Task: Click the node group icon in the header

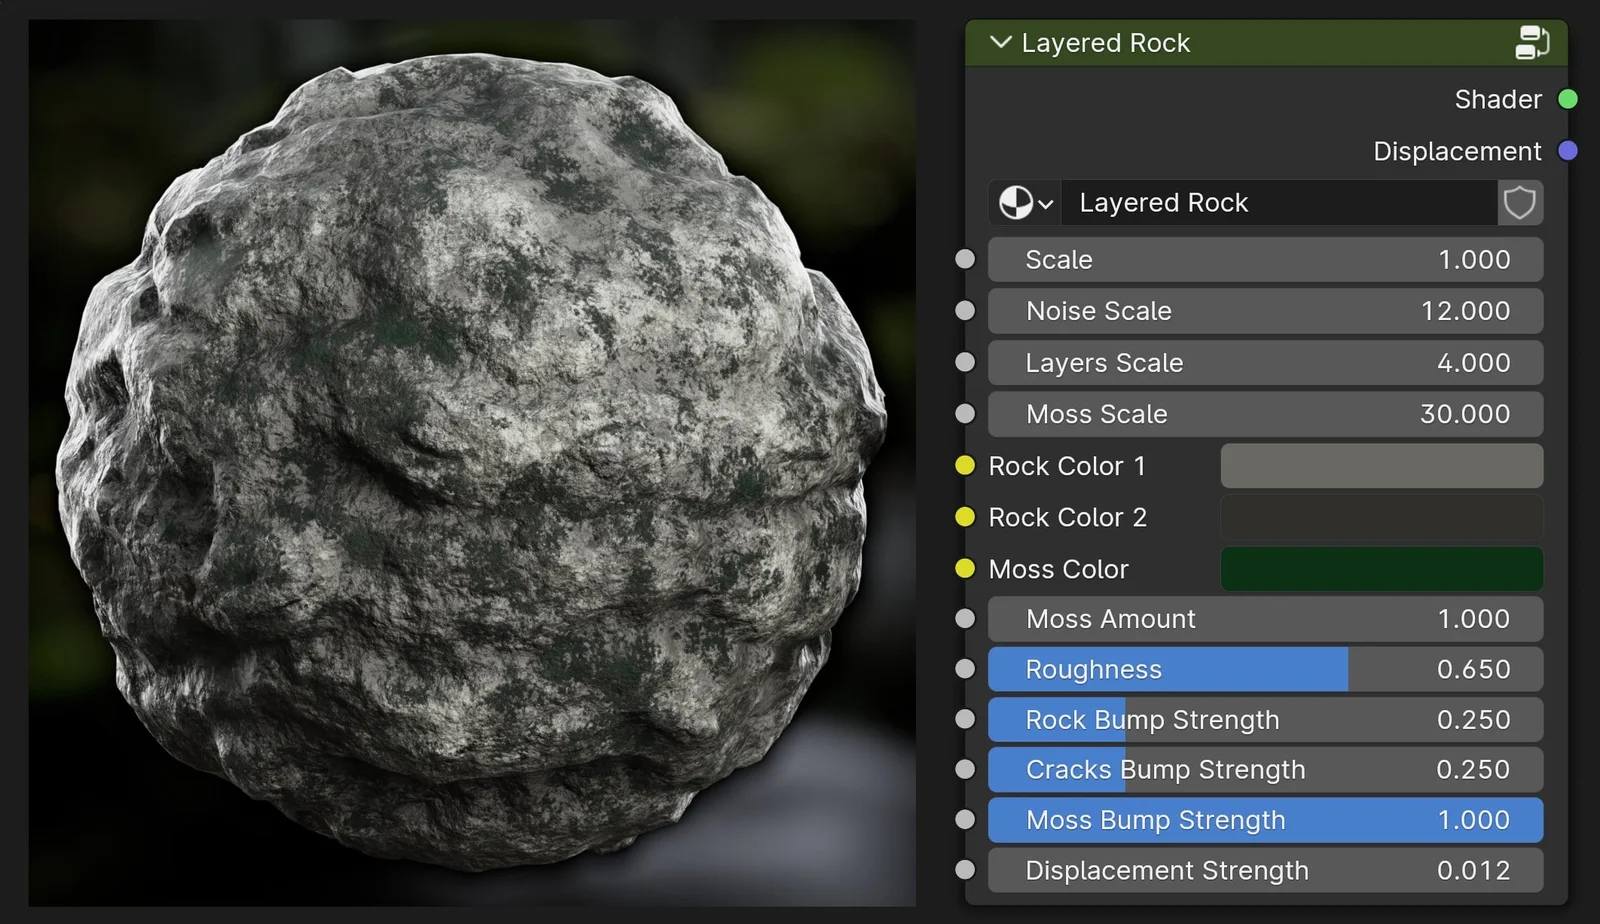Action: (x=1532, y=43)
